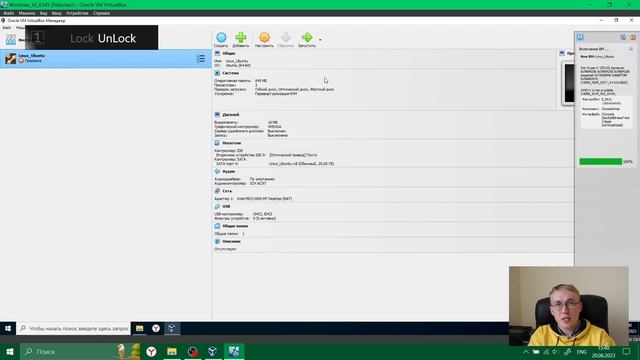The image size is (640, 360).
Task: Click the blue-gray icon atop notification panel
Action: coord(623,37)
